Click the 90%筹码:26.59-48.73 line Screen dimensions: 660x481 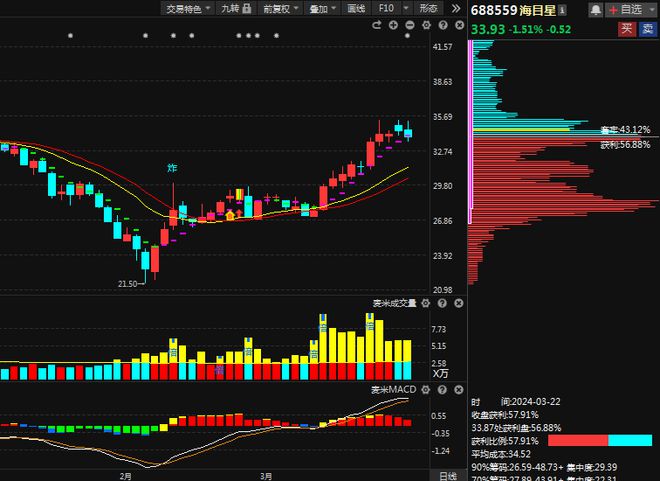[517, 467]
